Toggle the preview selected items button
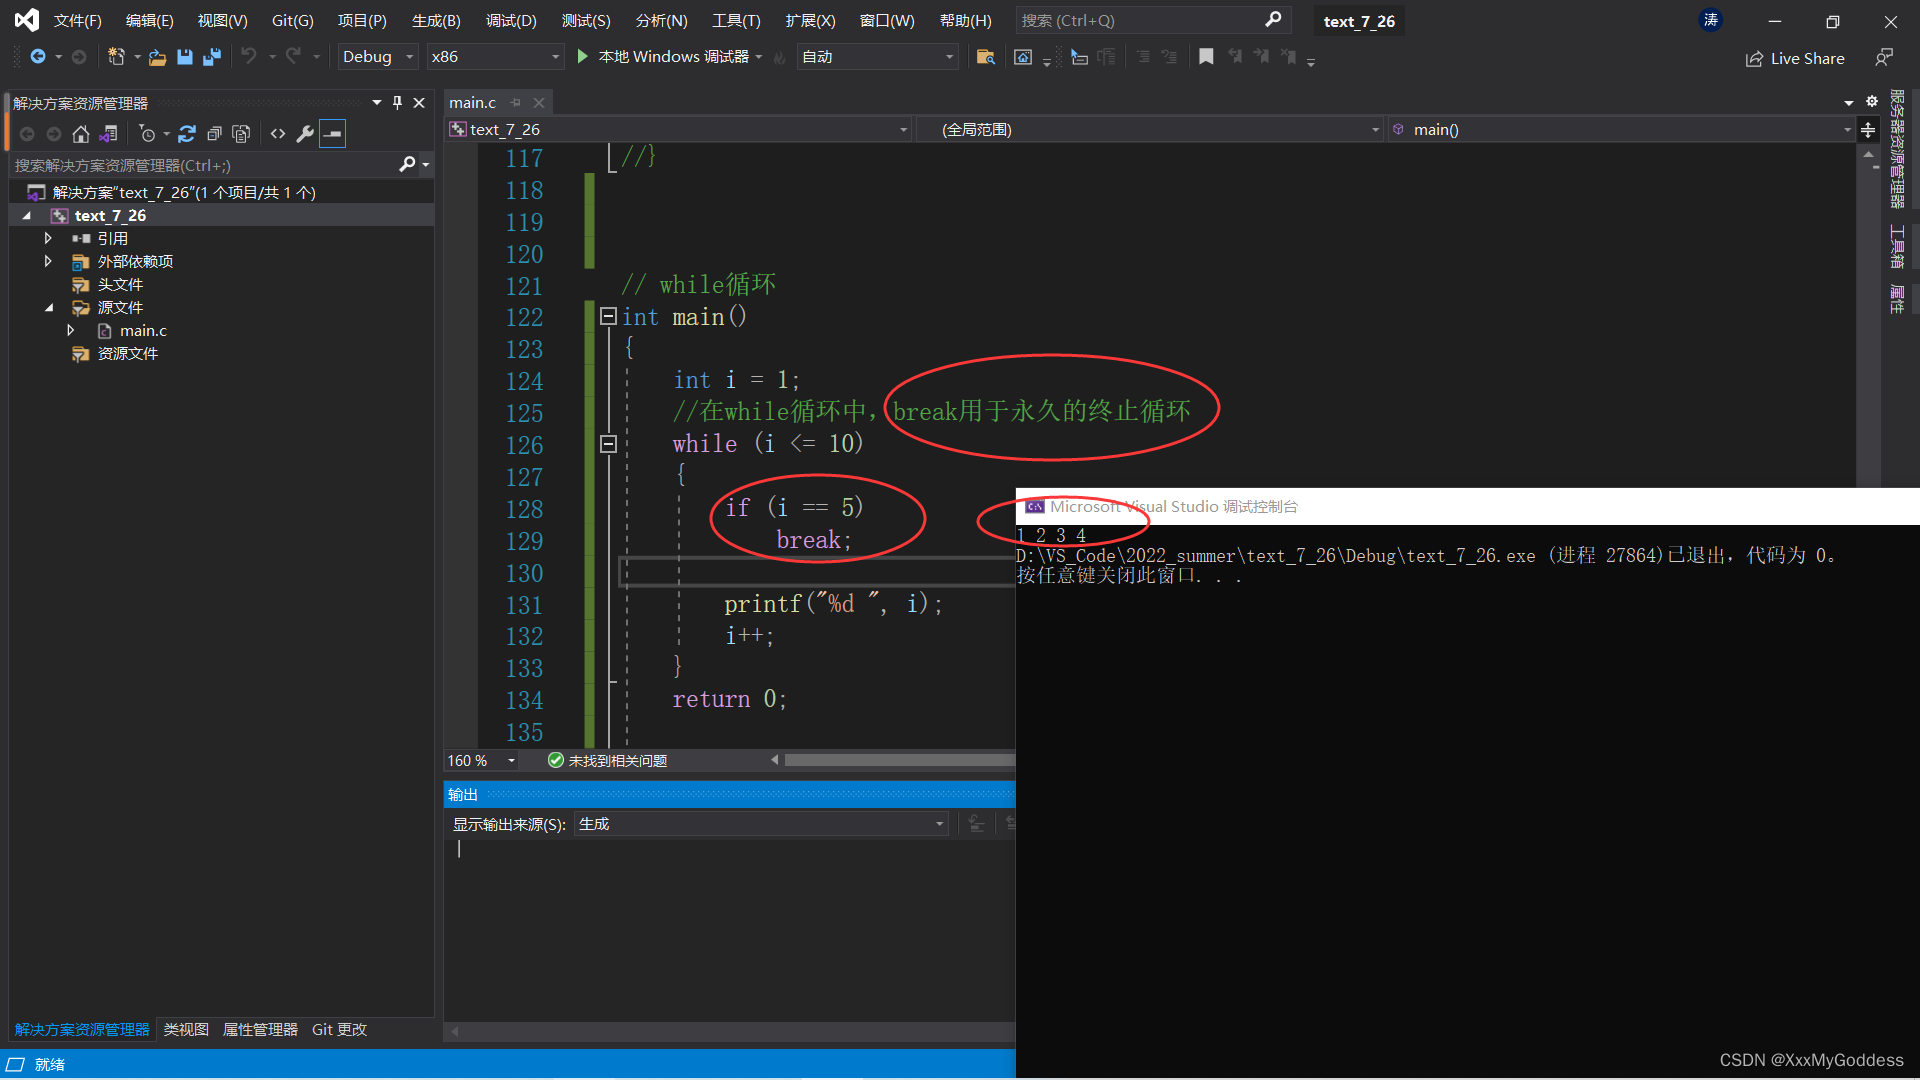The height and width of the screenshot is (1080, 1920). click(x=333, y=134)
